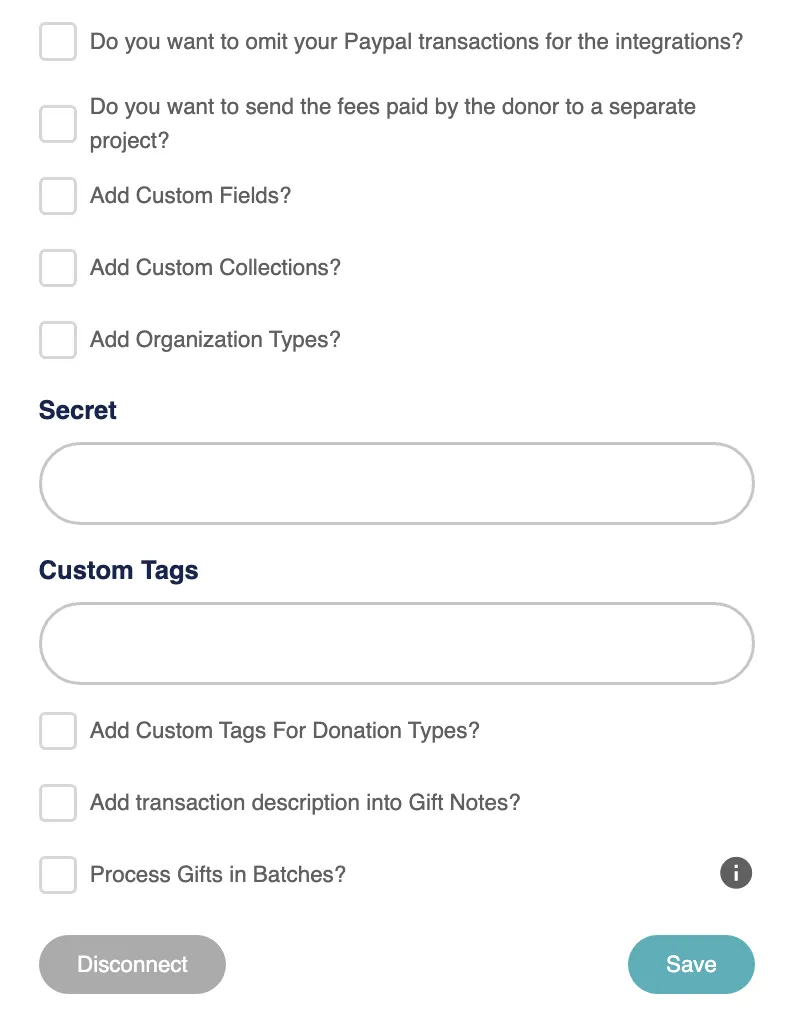Click the 'Add Organization Types?' label text
800x1030 pixels.
pyautogui.click(x=215, y=340)
